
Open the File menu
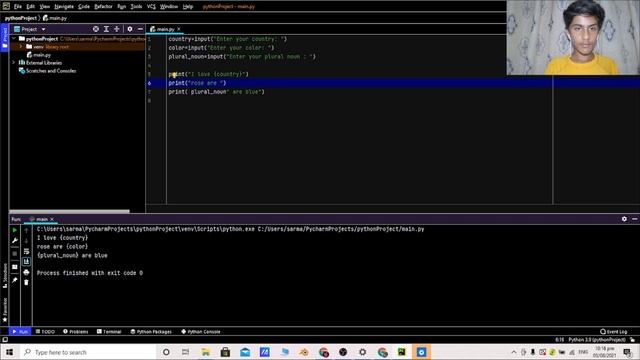click(x=18, y=7)
